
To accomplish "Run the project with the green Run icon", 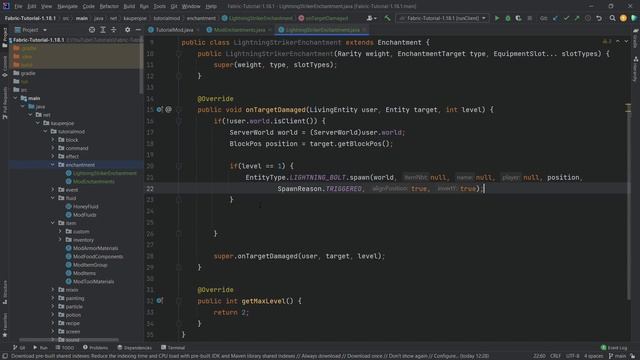I will (497, 18).
